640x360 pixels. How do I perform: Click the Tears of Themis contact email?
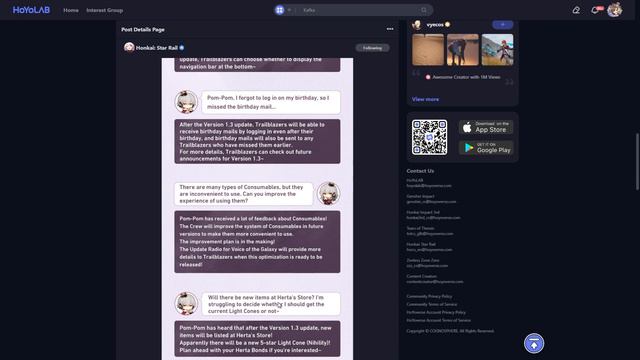(430, 234)
